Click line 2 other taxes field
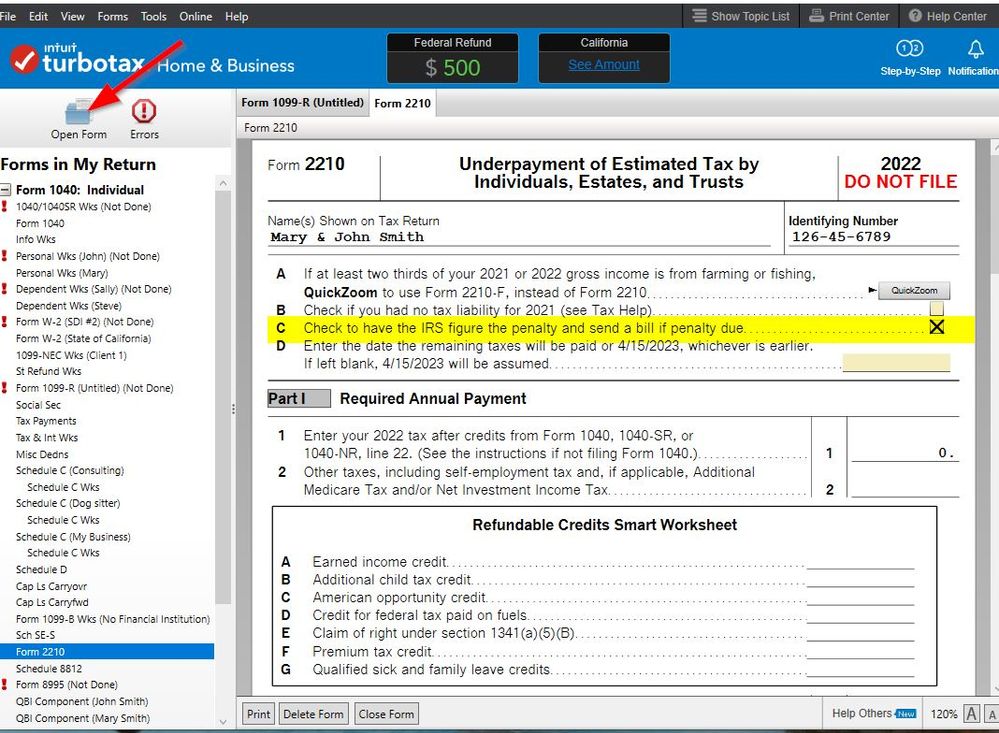999x733 pixels. click(905, 489)
